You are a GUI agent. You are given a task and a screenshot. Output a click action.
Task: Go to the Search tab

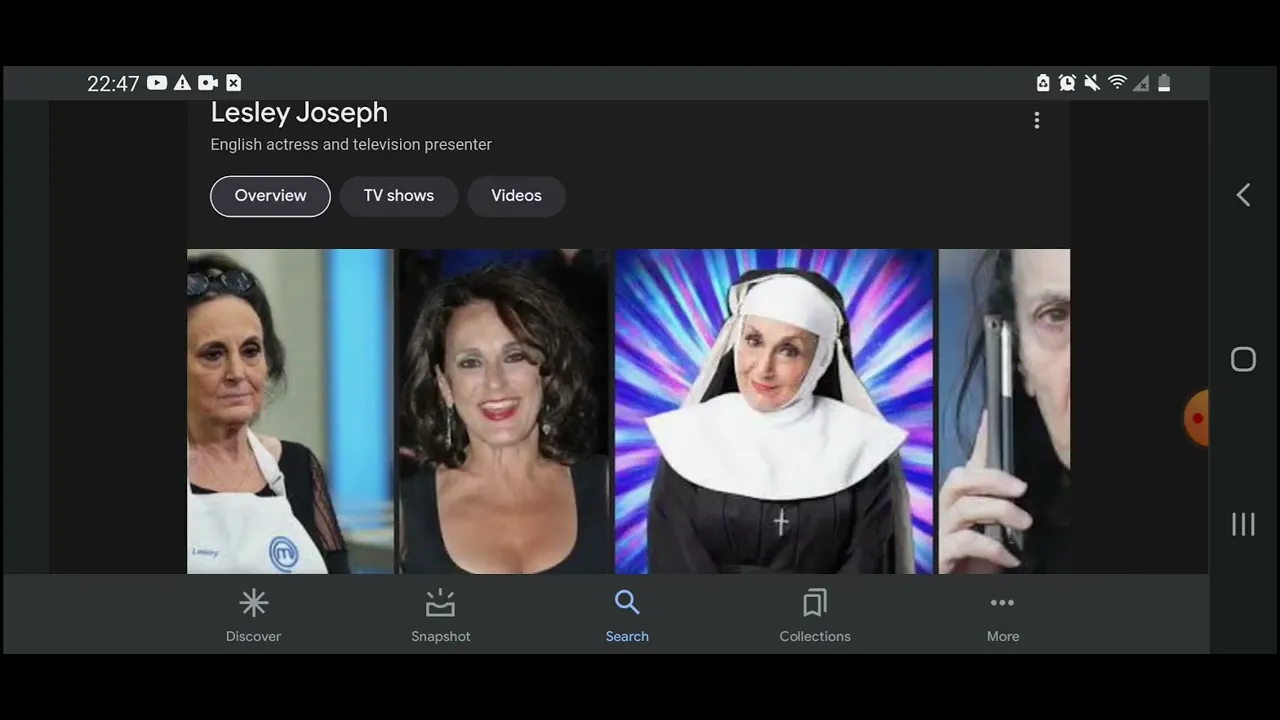(x=627, y=615)
